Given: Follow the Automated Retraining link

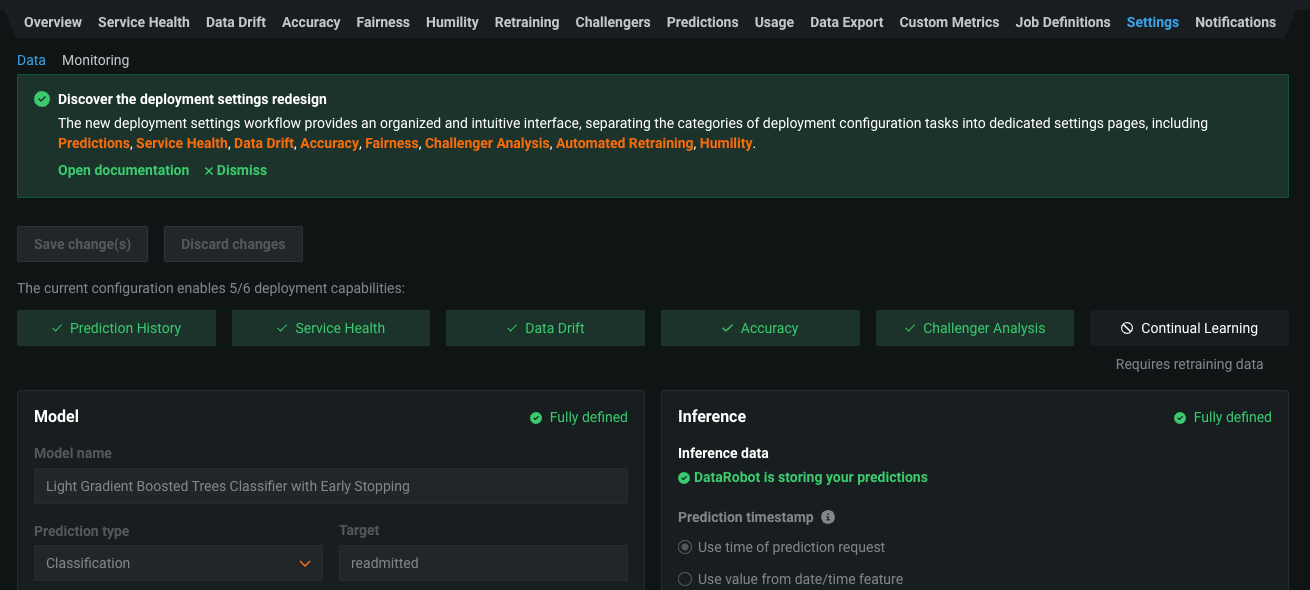Looking at the screenshot, I should [x=624, y=143].
